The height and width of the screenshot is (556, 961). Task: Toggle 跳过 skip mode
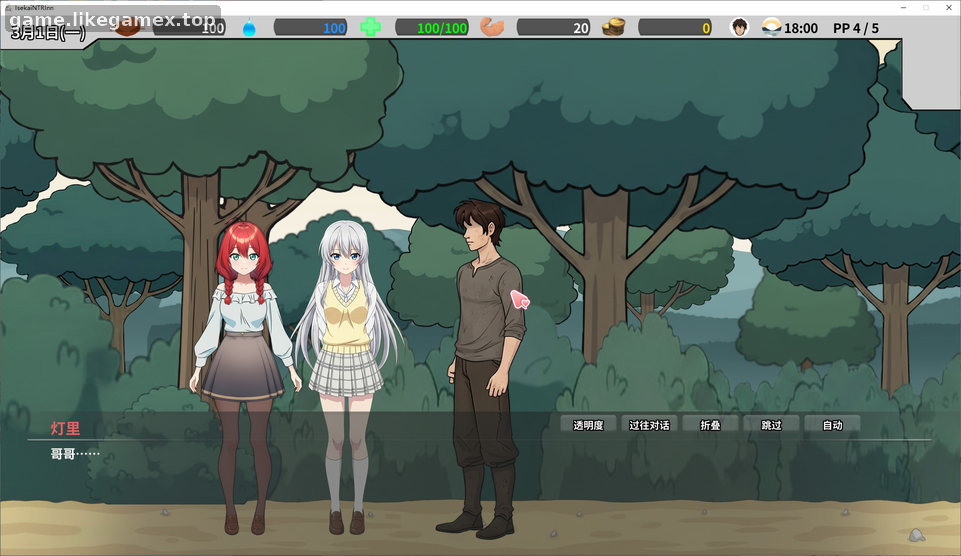click(x=771, y=425)
